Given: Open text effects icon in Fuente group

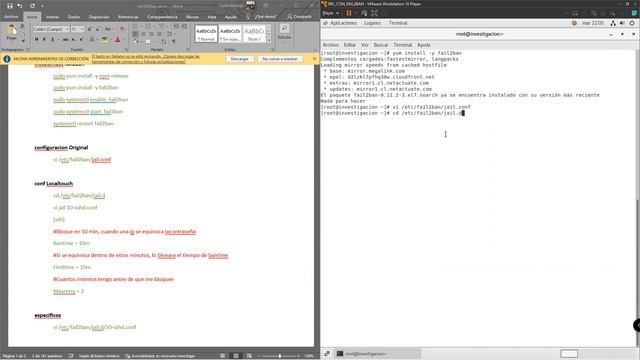Looking at the screenshot, I should pyautogui.click(x=92, y=40).
